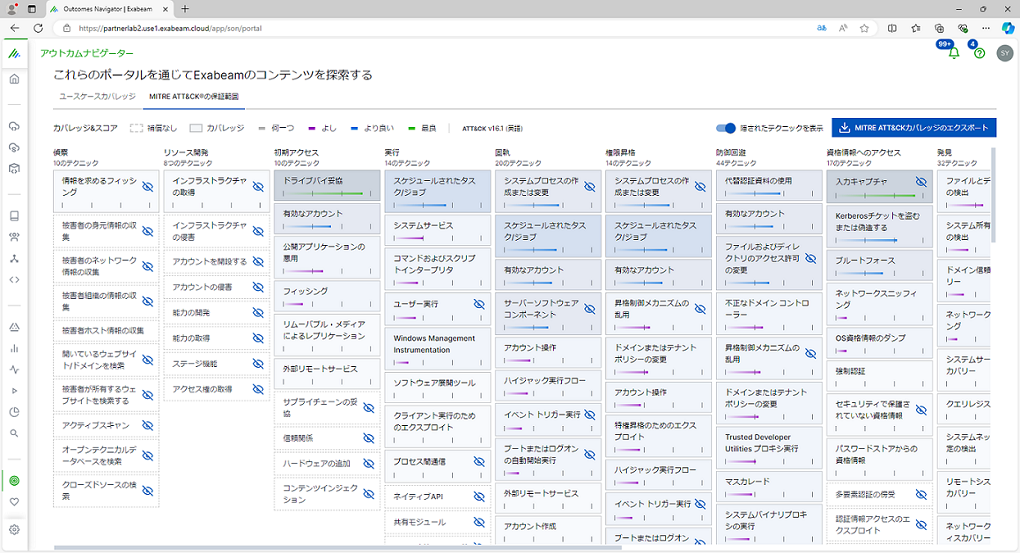Toggle eye icon on プロセス間通信 card
The width and height of the screenshot is (1020, 553).
click(479, 461)
